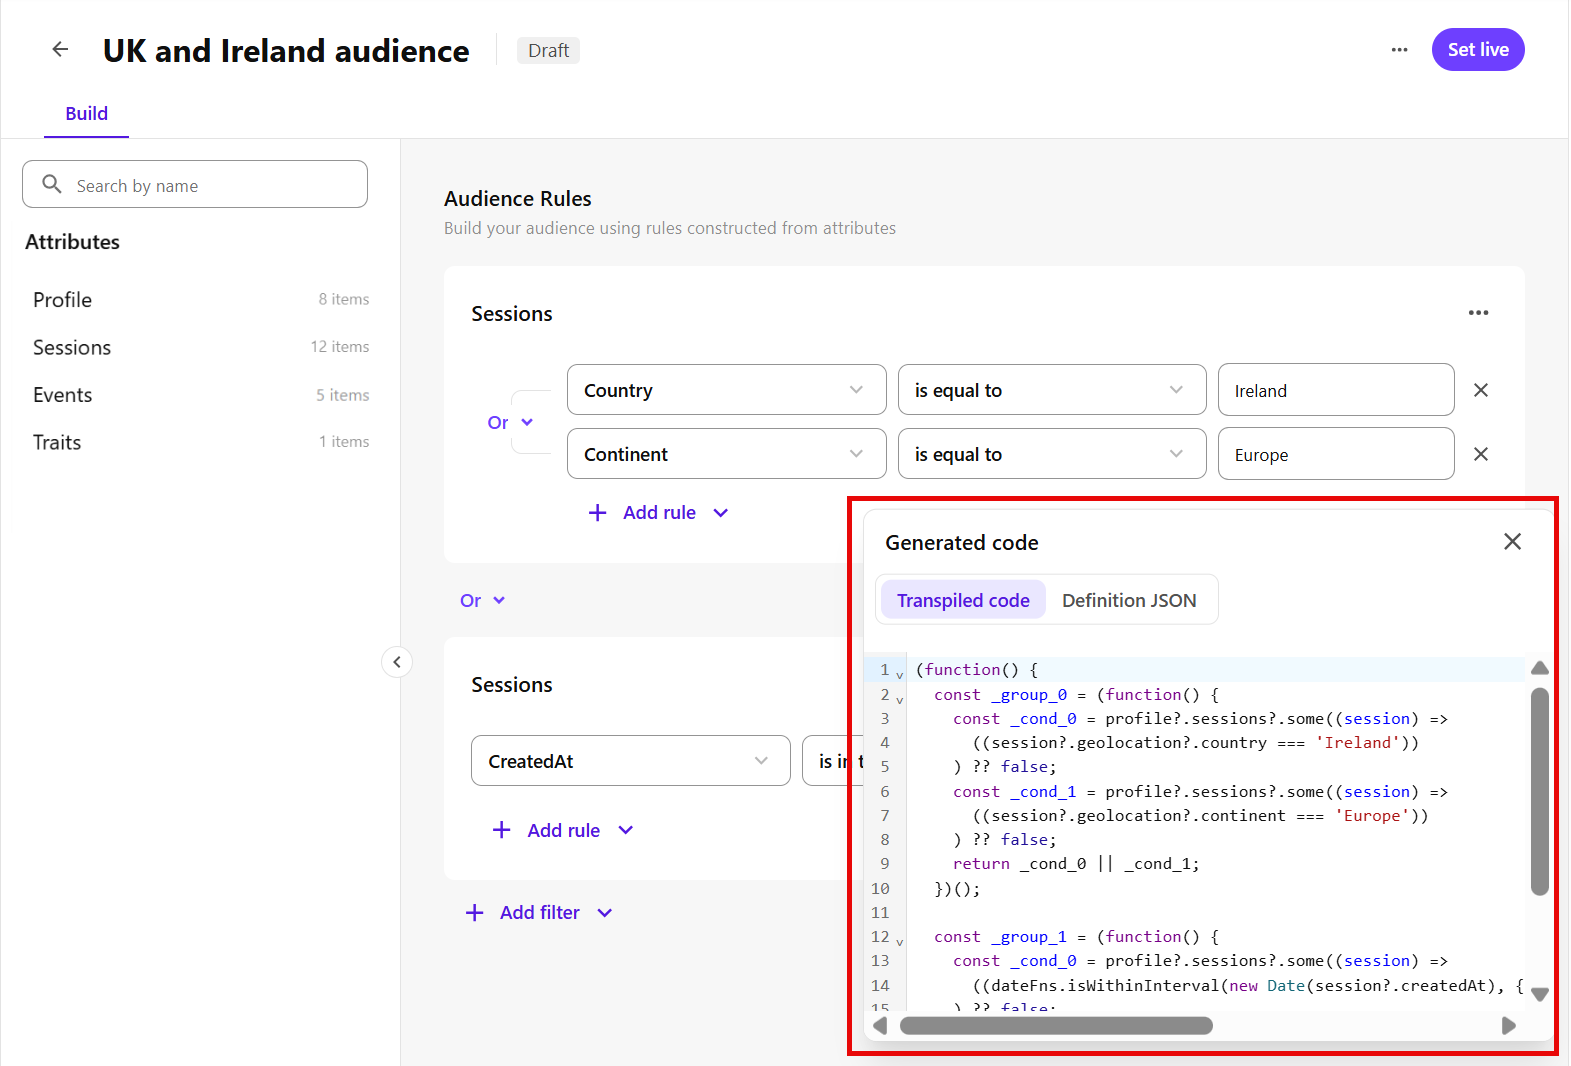Screen dimensions: 1571x1066
Task: Click the plus icon of Add filter
Action: click(475, 912)
